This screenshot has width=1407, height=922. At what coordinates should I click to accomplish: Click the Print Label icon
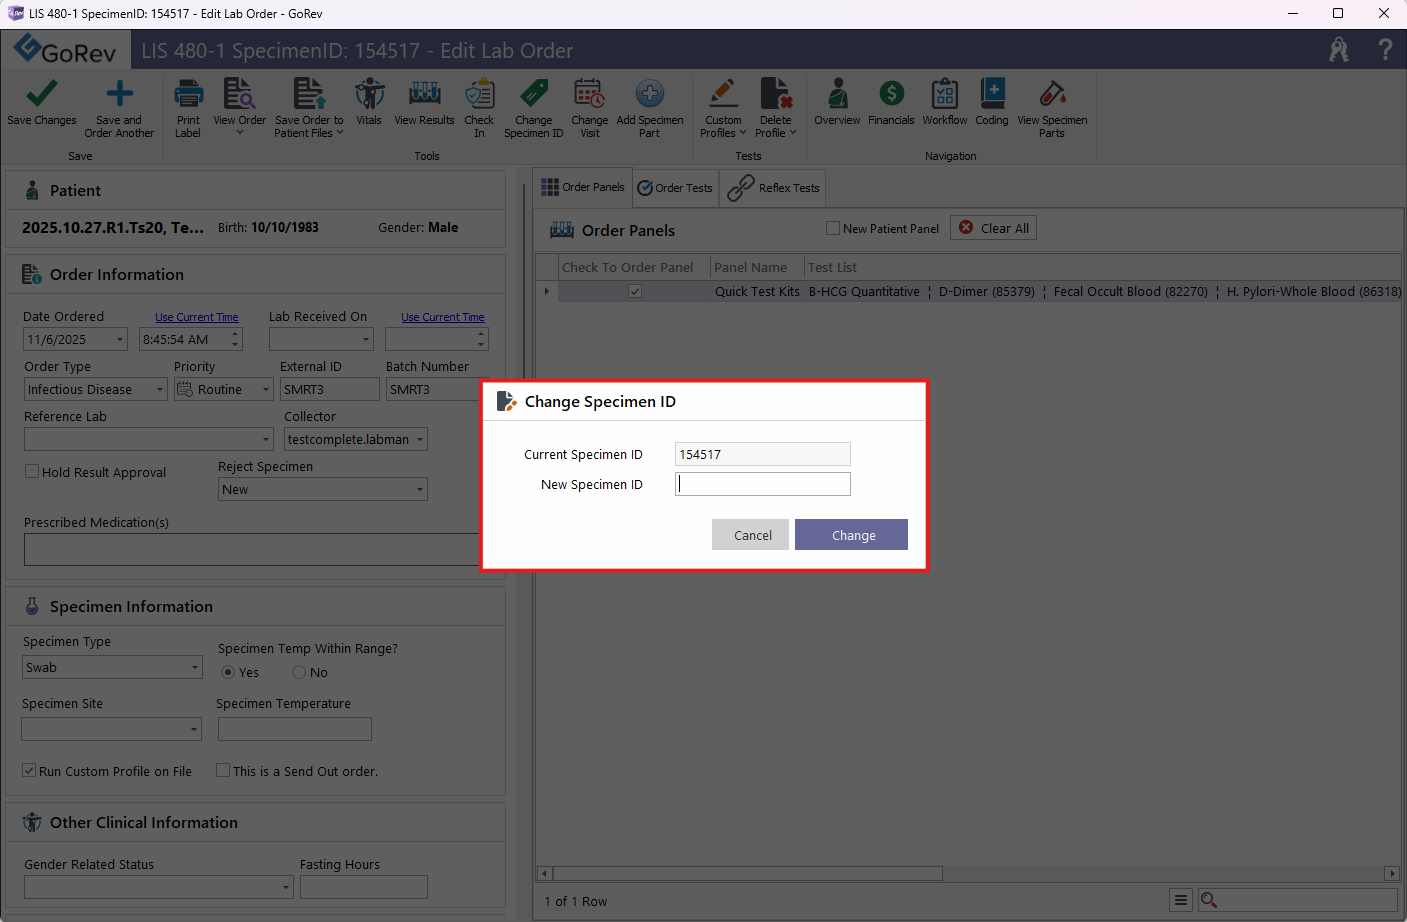188,95
